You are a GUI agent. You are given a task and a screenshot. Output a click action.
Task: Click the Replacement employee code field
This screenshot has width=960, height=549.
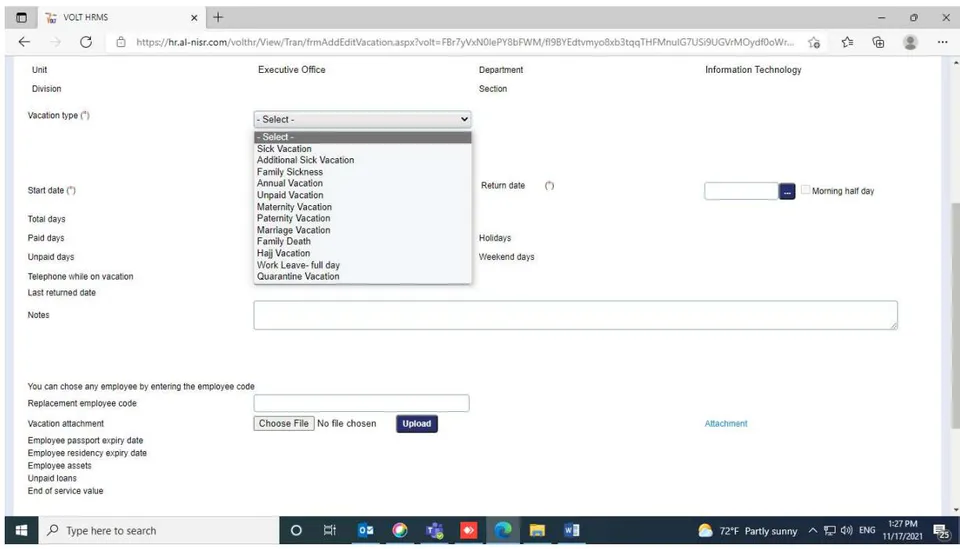361,403
